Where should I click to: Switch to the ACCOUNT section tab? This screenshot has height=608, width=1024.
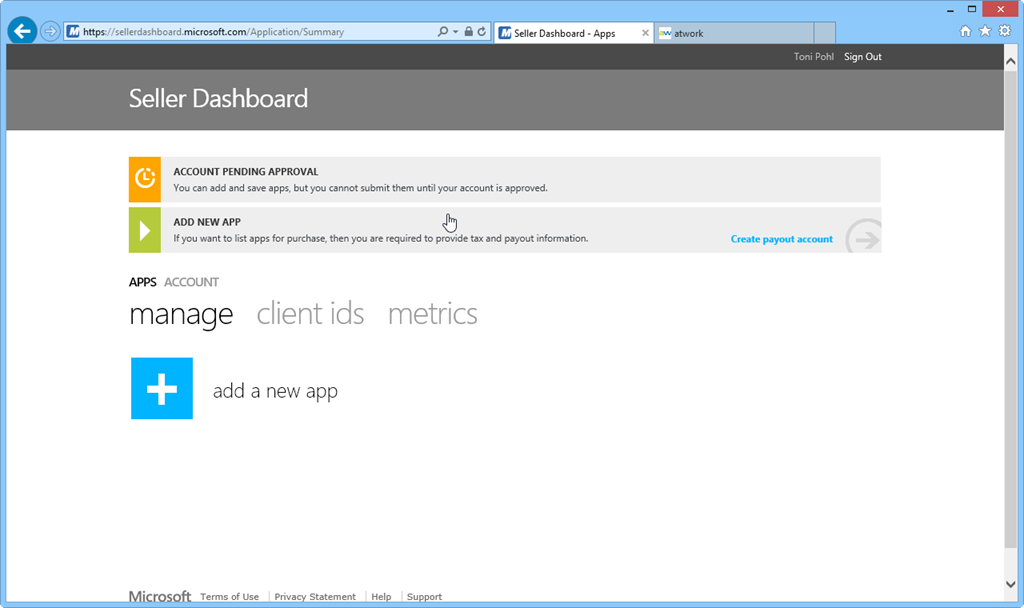[191, 282]
